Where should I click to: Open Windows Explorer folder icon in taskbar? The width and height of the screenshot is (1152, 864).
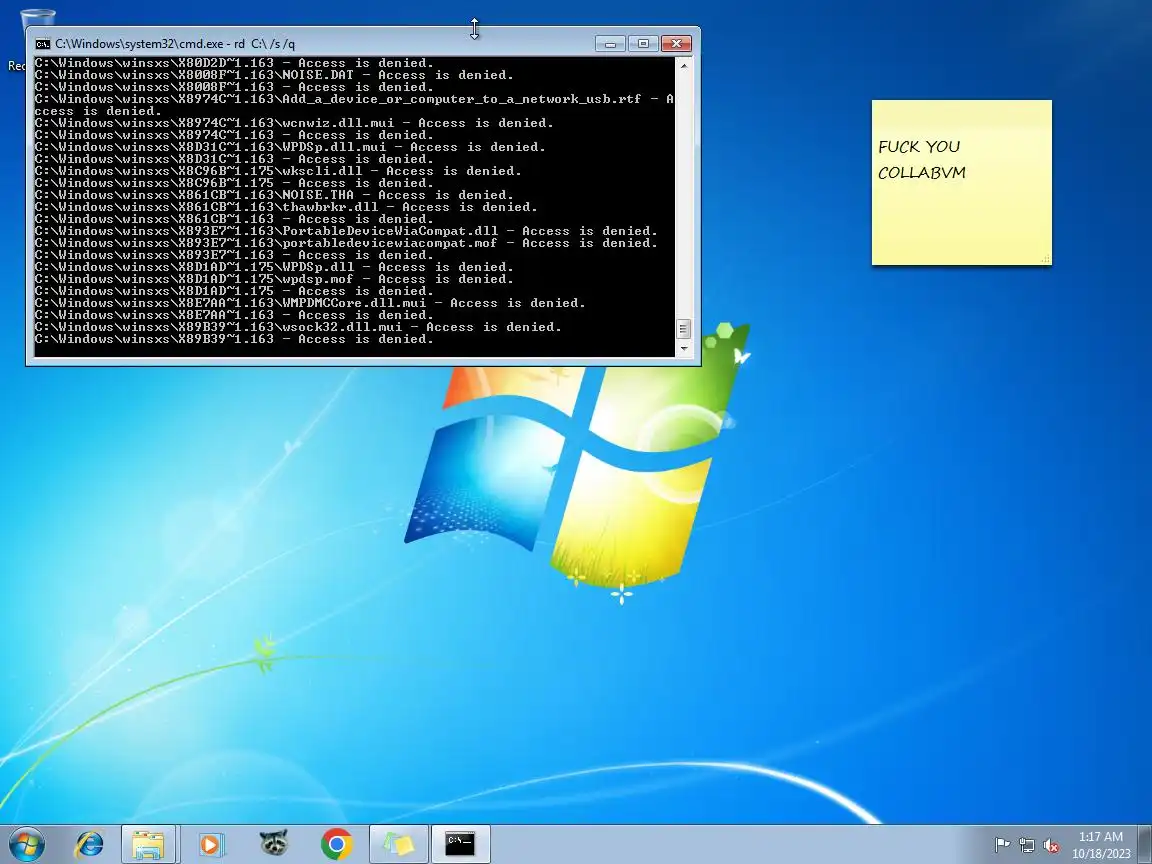click(148, 844)
